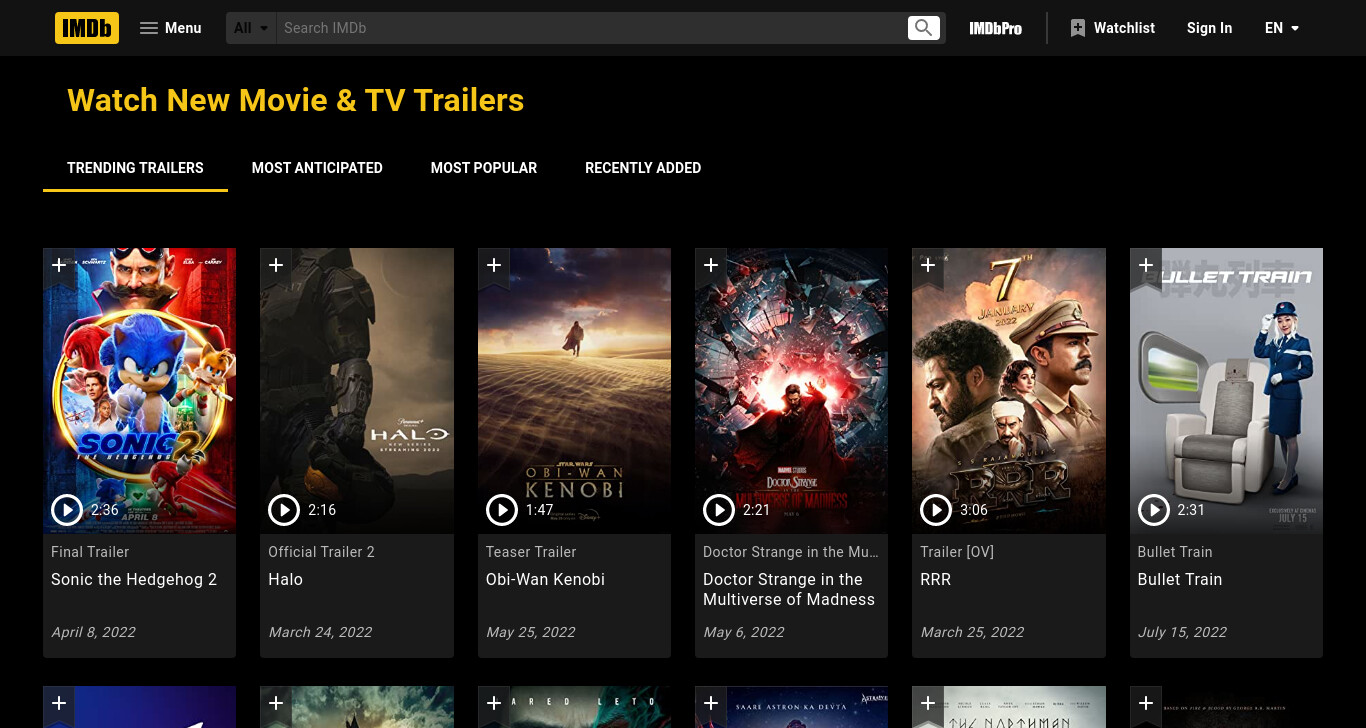Screen dimensions: 1366x728
Task: Open Sonic the Hedgehog 2 title link
Action: tap(134, 579)
